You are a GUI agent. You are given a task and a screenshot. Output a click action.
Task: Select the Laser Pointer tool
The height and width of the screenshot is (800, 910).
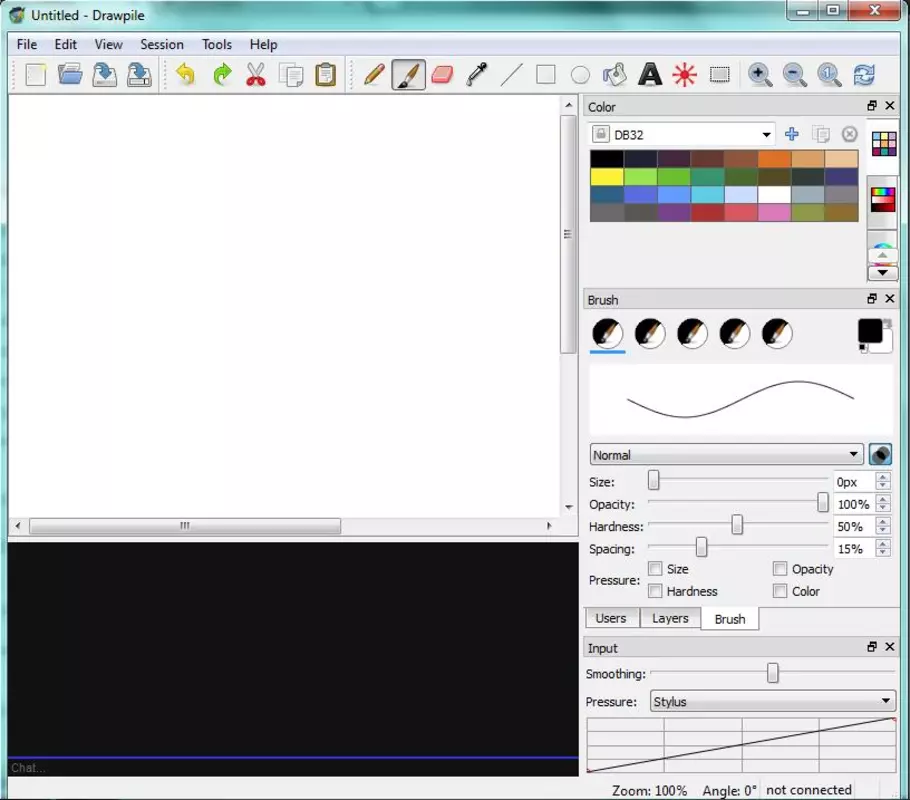[x=685, y=75]
